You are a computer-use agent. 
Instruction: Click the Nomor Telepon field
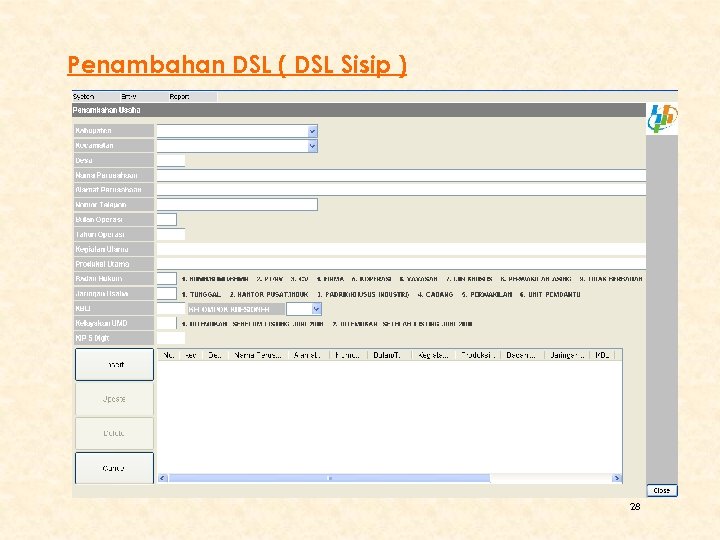point(237,204)
